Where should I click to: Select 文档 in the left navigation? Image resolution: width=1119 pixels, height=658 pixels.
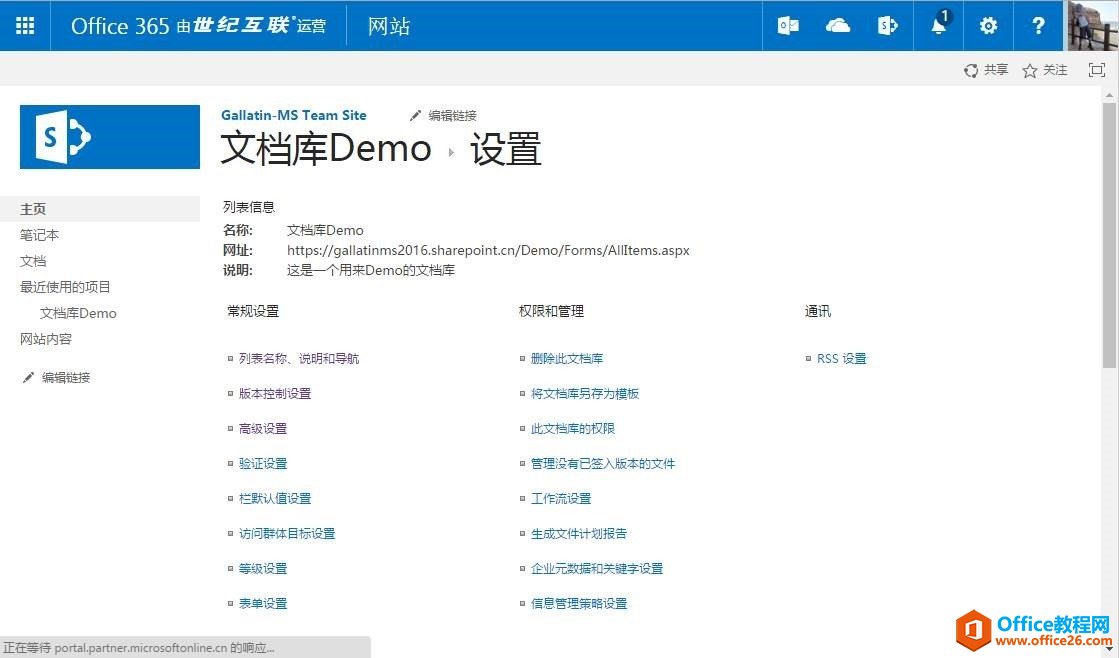tap(33, 261)
